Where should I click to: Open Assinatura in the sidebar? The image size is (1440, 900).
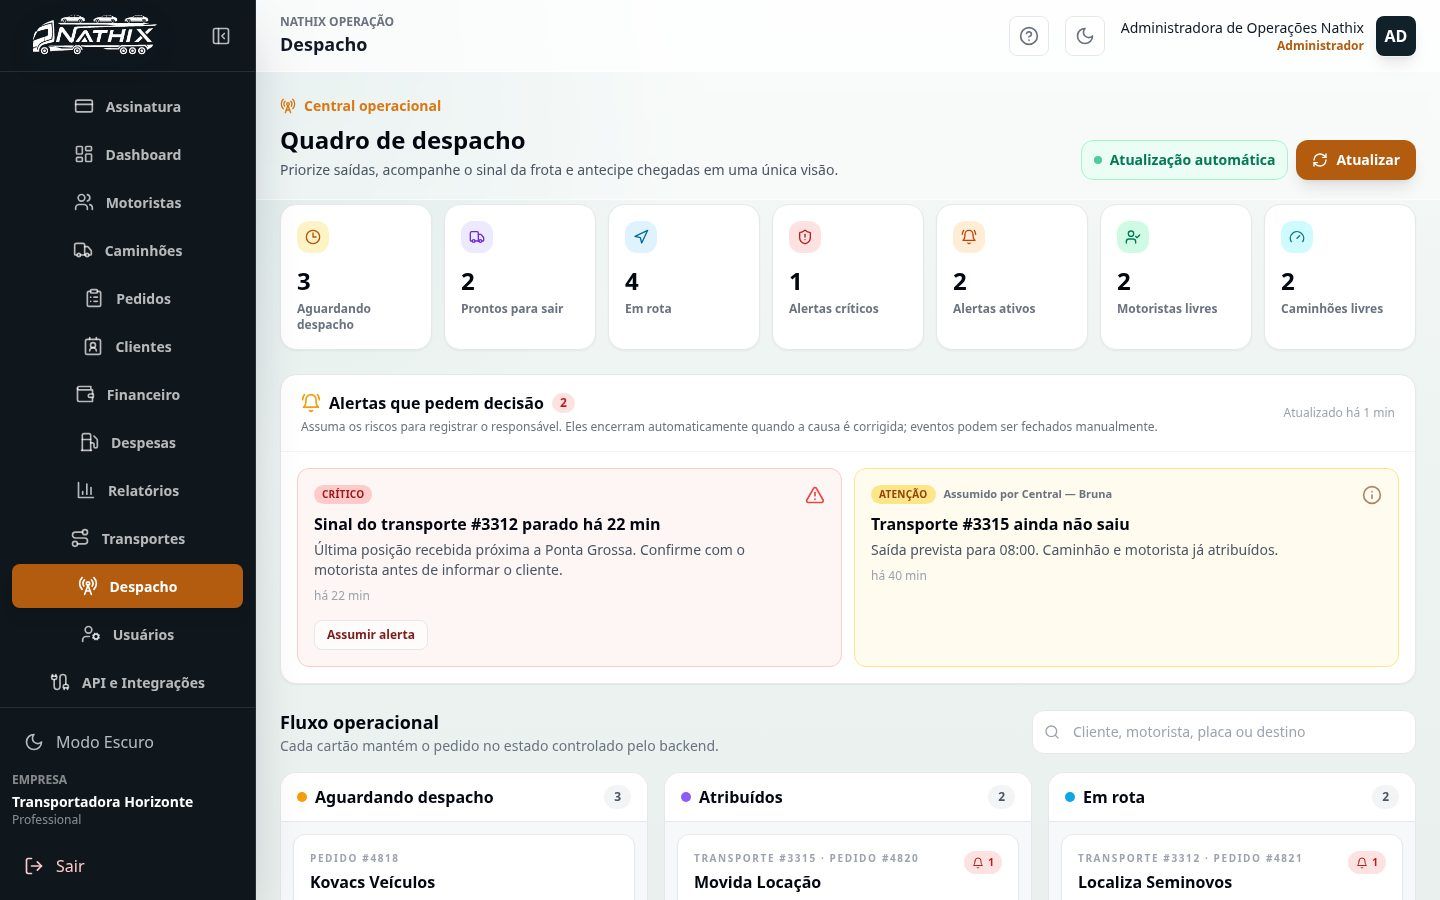click(x=128, y=107)
